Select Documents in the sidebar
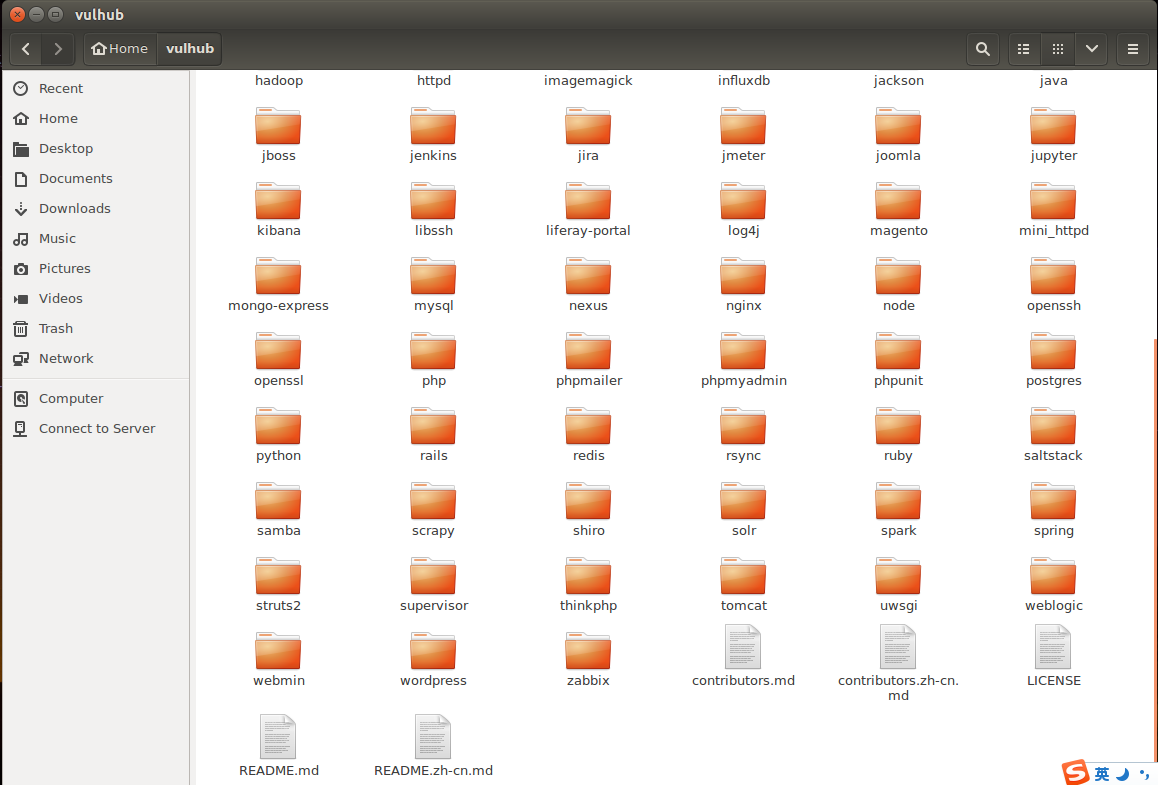Viewport: 1158px width, 785px height. pyautogui.click(x=96, y=179)
